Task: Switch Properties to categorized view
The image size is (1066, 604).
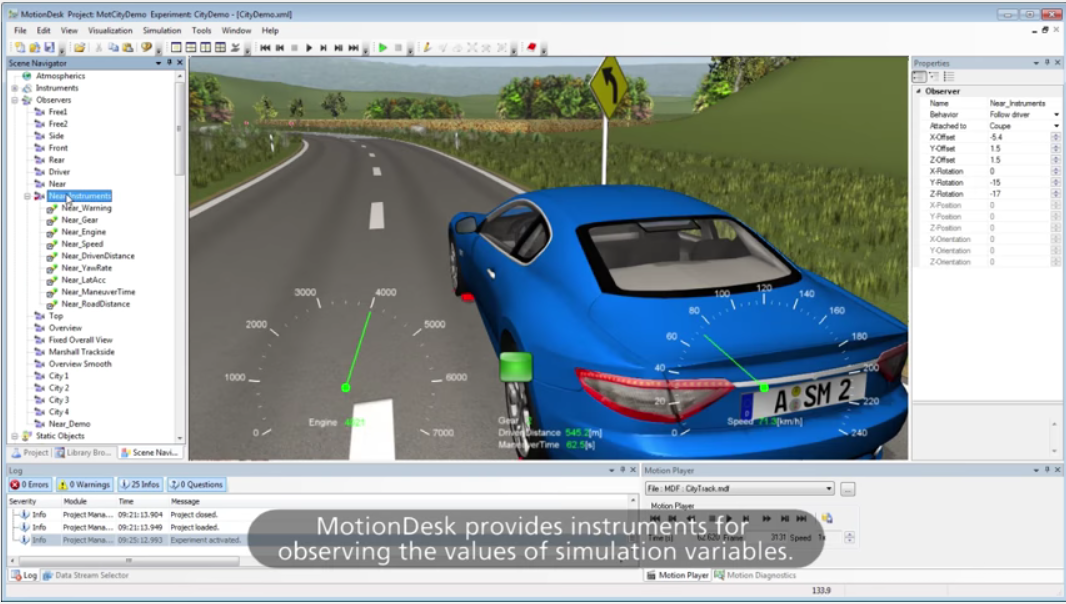Action: [919, 77]
